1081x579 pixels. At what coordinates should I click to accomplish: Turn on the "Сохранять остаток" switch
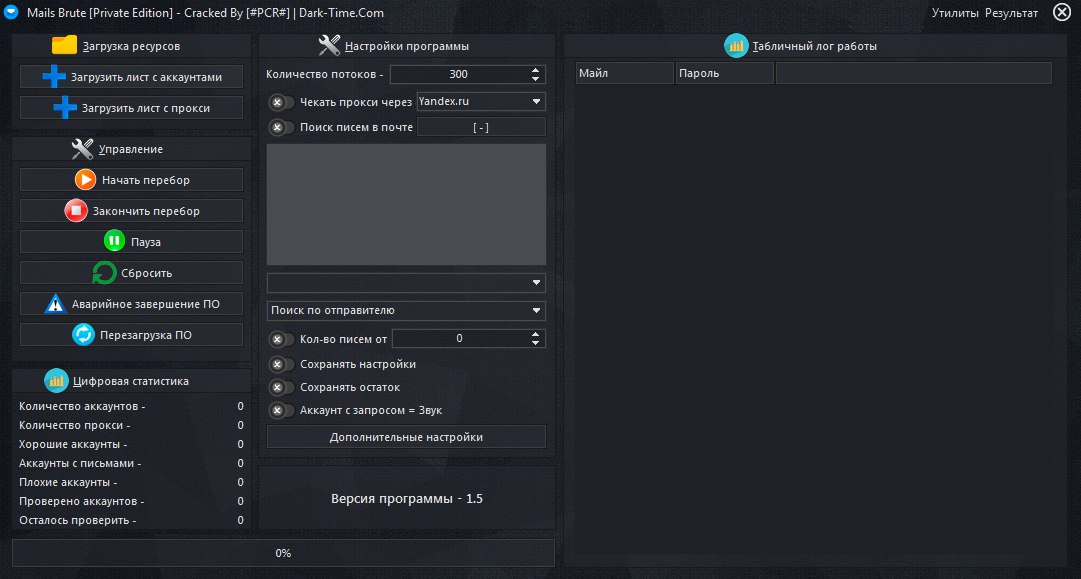point(281,387)
